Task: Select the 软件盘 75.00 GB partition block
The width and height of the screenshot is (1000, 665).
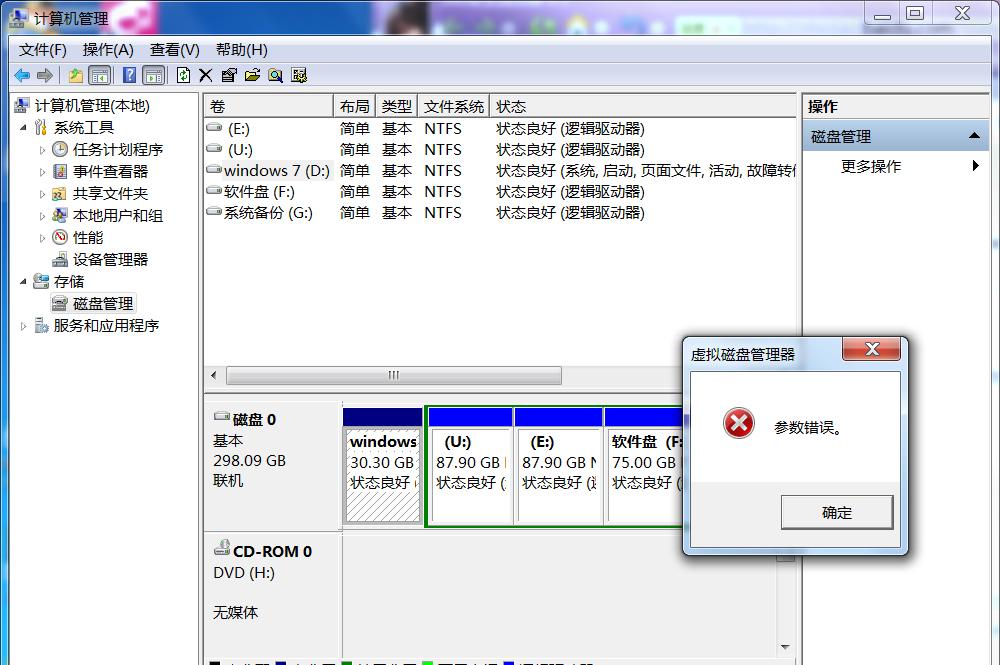Action: pos(644,467)
